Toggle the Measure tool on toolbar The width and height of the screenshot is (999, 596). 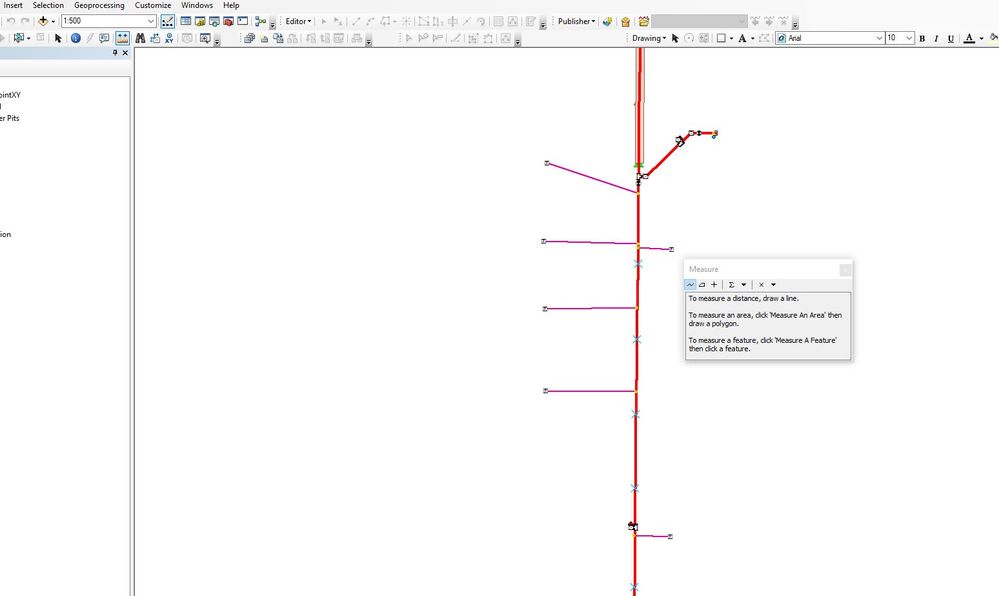(x=122, y=38)
